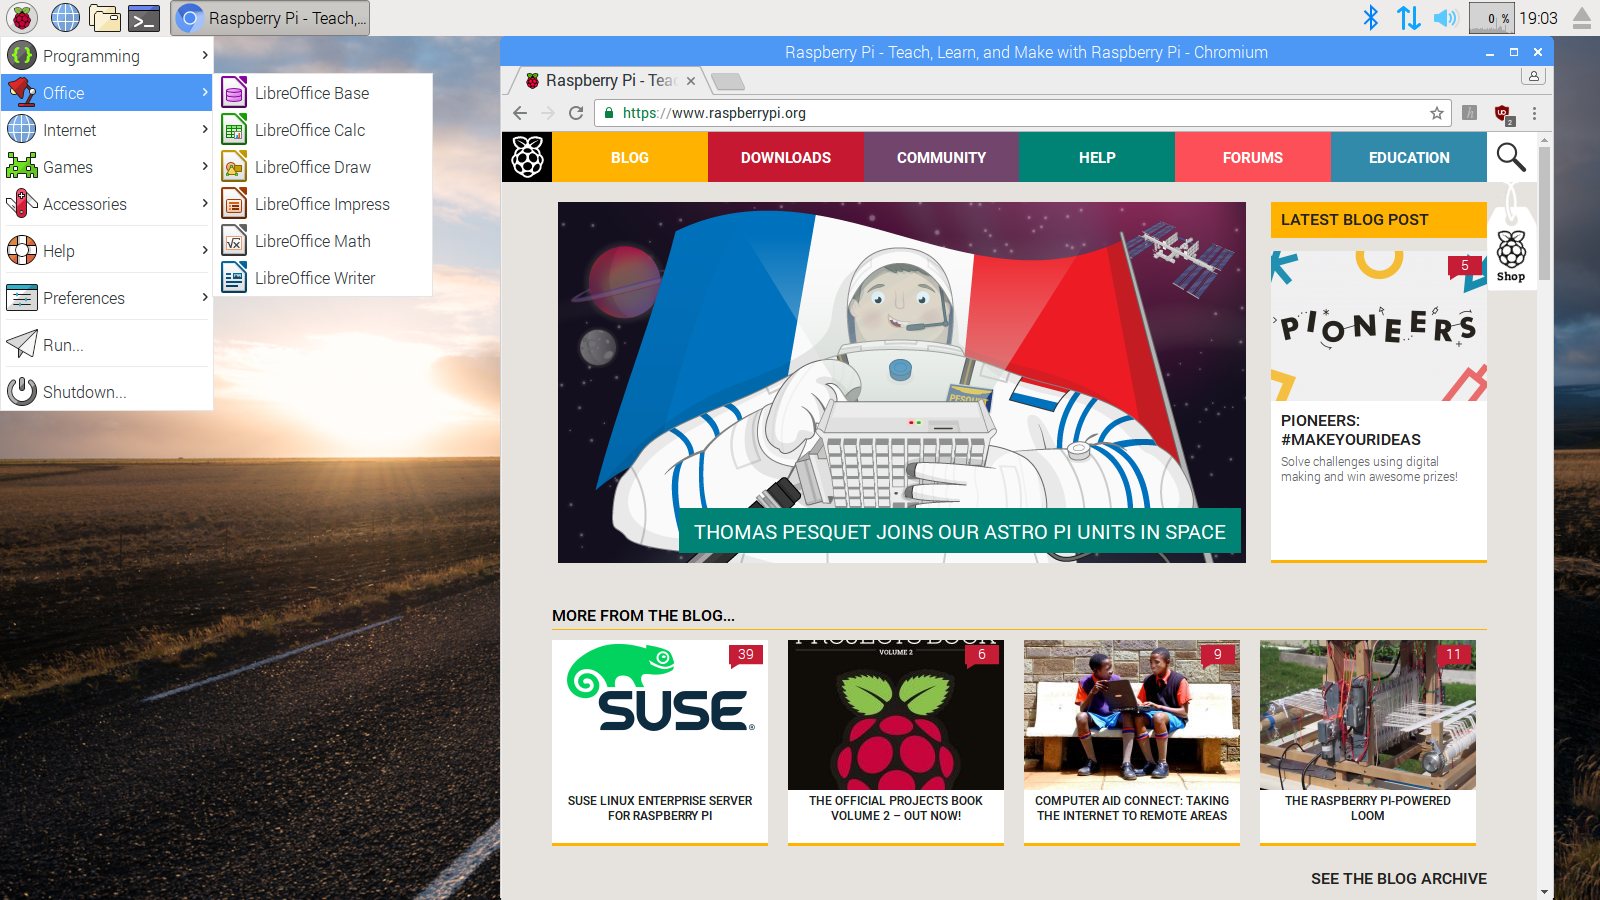Close the Raspberry Pi browser tab

coord(691,81)
